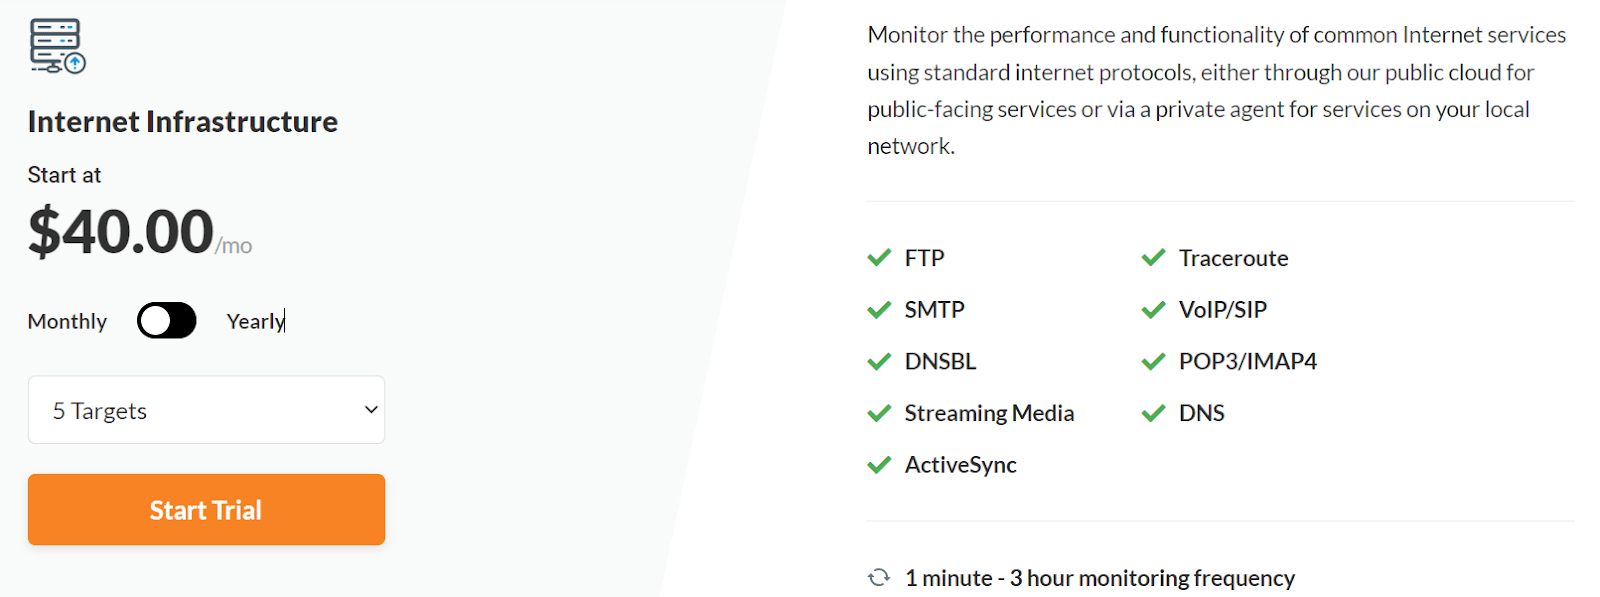Viewport: 1600px width, 597px height.
Task: Click the Start Trial button
Action: [206, 510]
